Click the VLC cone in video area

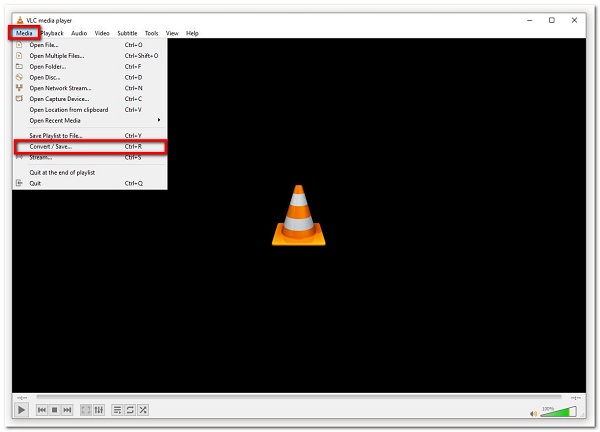[x=298, y=215]
